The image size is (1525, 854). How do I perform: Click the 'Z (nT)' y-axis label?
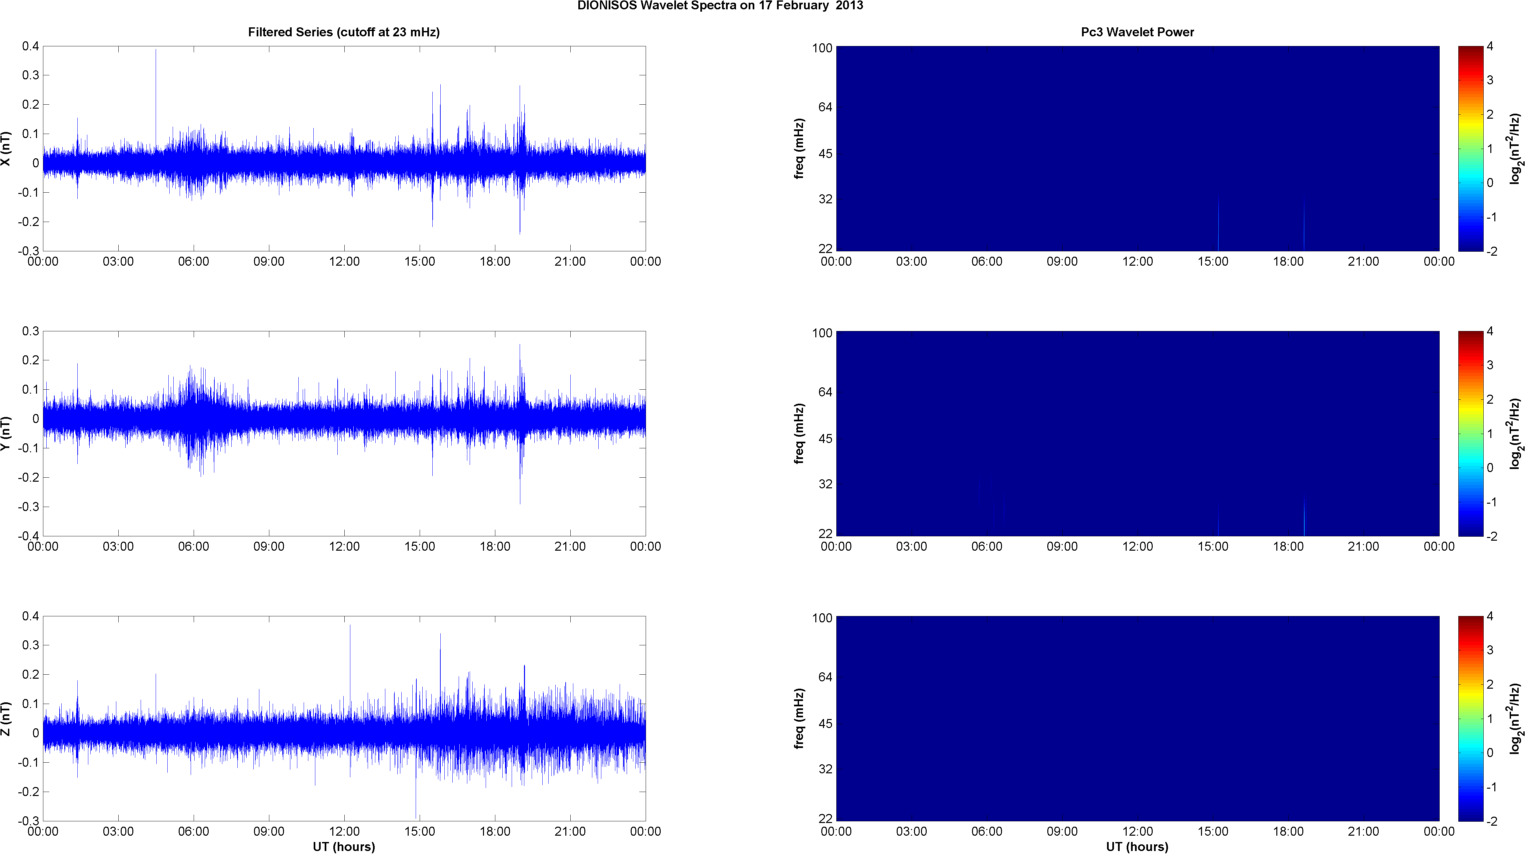(6, 719)
